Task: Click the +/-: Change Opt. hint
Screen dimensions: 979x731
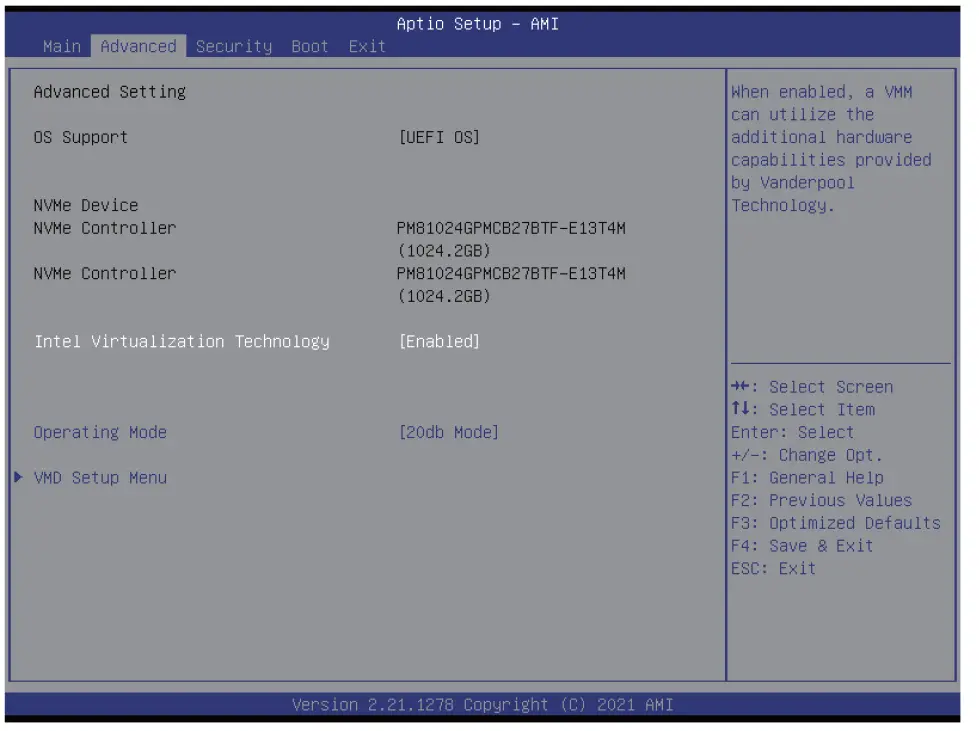Action: click(x=807, y=455)
